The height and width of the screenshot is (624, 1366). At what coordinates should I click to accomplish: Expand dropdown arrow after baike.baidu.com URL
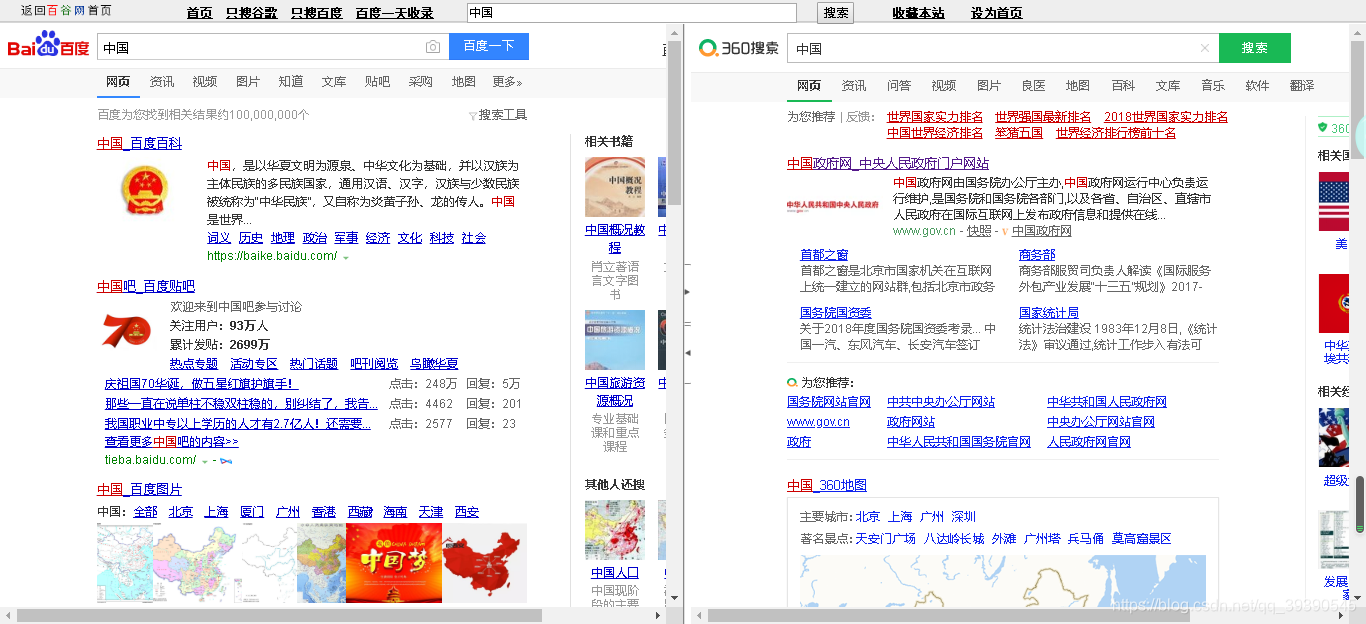(x=346, y=258)
